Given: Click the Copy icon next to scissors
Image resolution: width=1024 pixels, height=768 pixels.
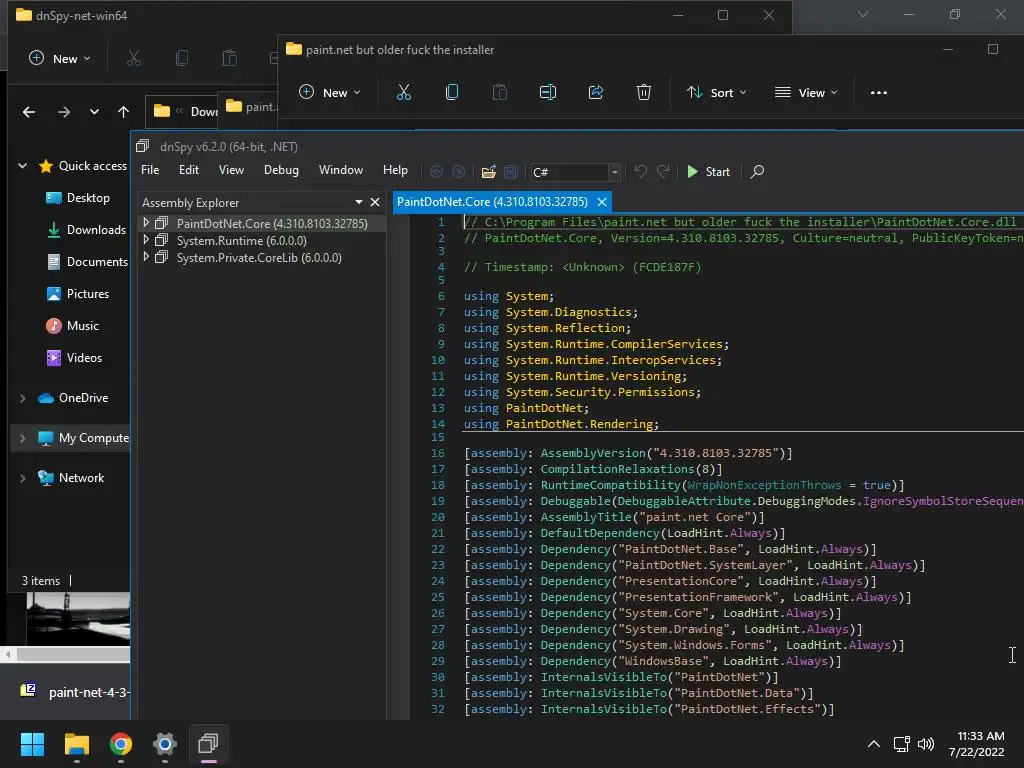Looking at the screenshot, I should [x=452, y=92].
